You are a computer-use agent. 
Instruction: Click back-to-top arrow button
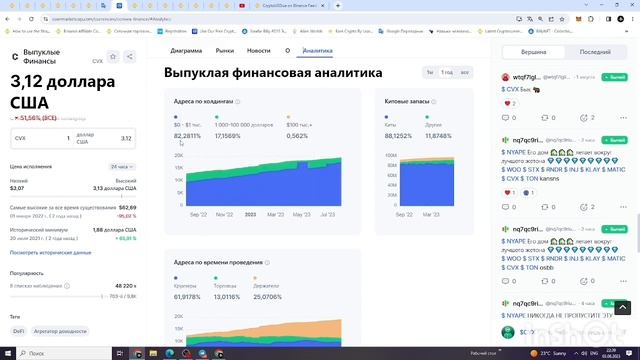[x=622, y=308]
